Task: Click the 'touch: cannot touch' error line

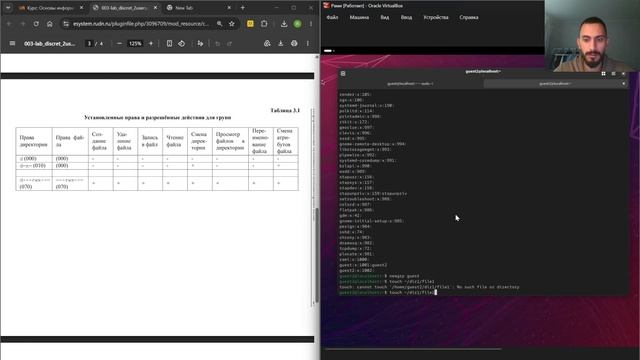Action: [429, 287]
